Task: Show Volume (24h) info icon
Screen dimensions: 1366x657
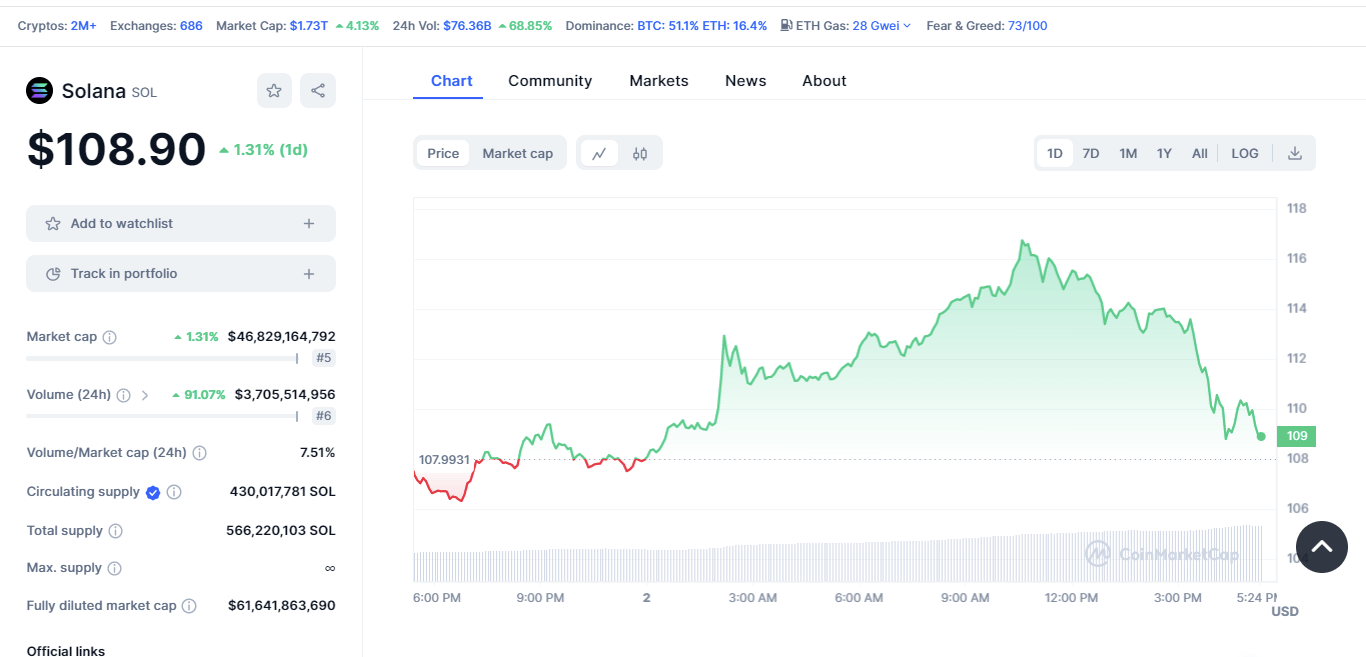Action: (123, 395)
